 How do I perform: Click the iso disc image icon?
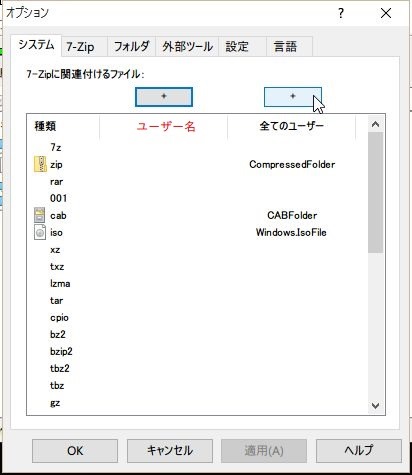40,232
